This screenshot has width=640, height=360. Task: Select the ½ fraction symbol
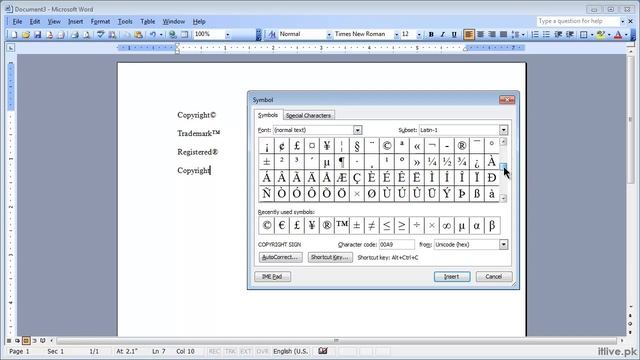[x=447, y=162]
